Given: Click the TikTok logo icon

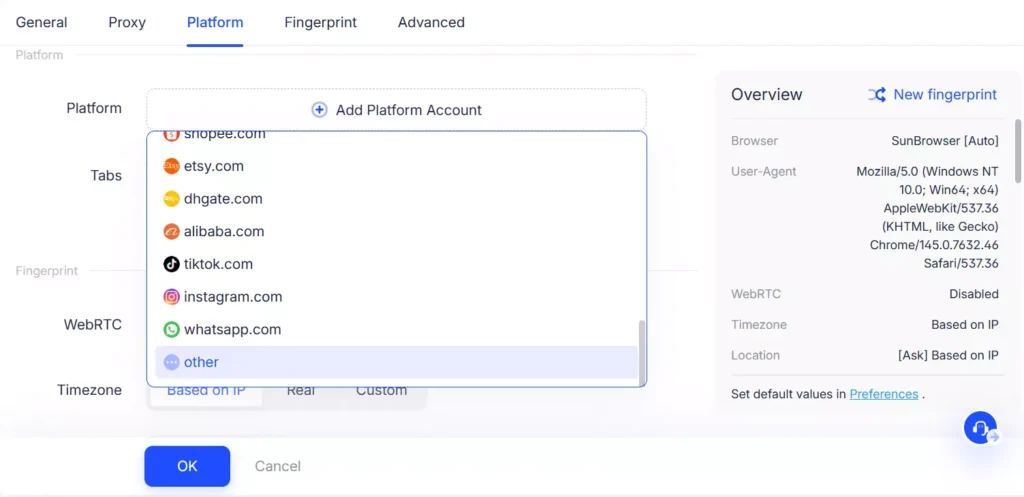Looking at the screenshot, I should 172,264.
